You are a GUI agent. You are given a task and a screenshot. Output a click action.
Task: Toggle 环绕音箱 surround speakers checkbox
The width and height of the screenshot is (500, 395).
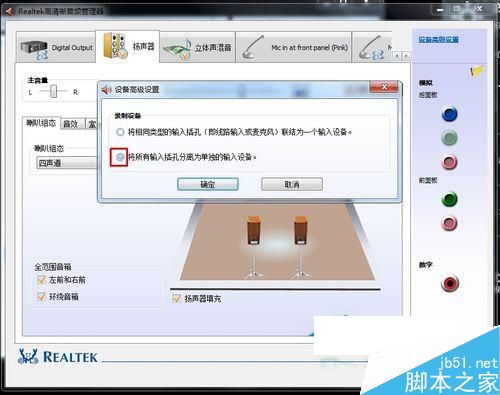pyautogui.click(x=41, y=296)
